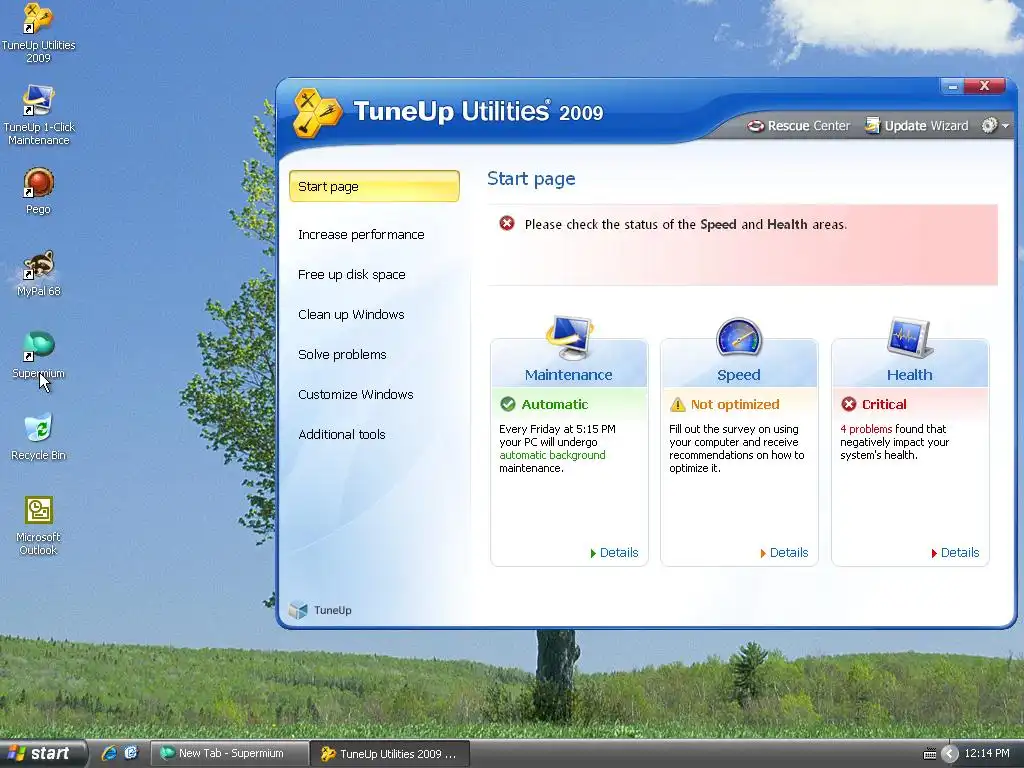This screenshot has width=1024, height=768.
Task: Click the Maintenance heading
Action: [x=568, y=375]
